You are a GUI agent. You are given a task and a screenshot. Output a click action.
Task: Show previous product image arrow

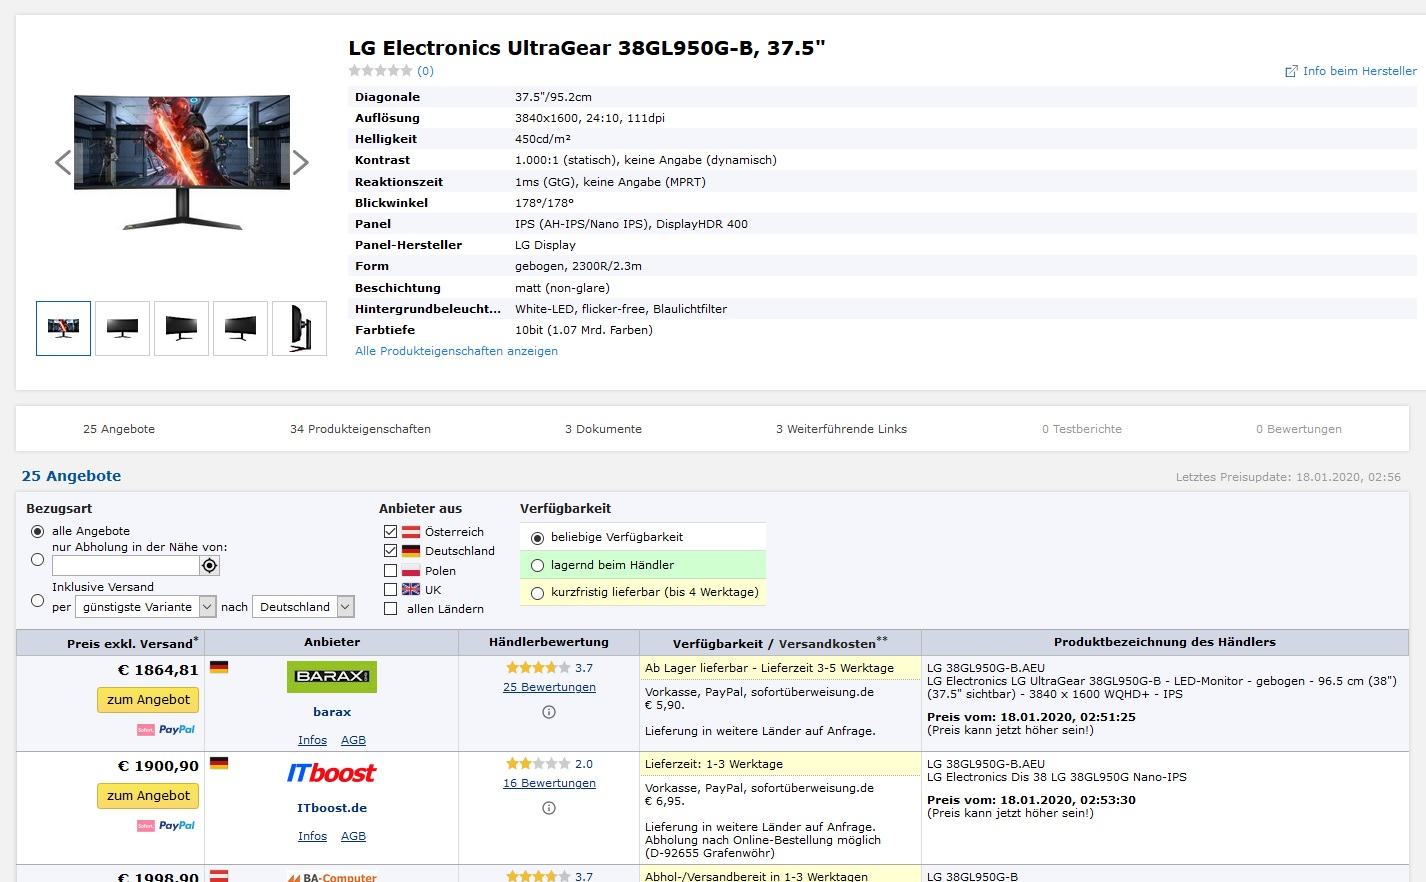[63, 162]
